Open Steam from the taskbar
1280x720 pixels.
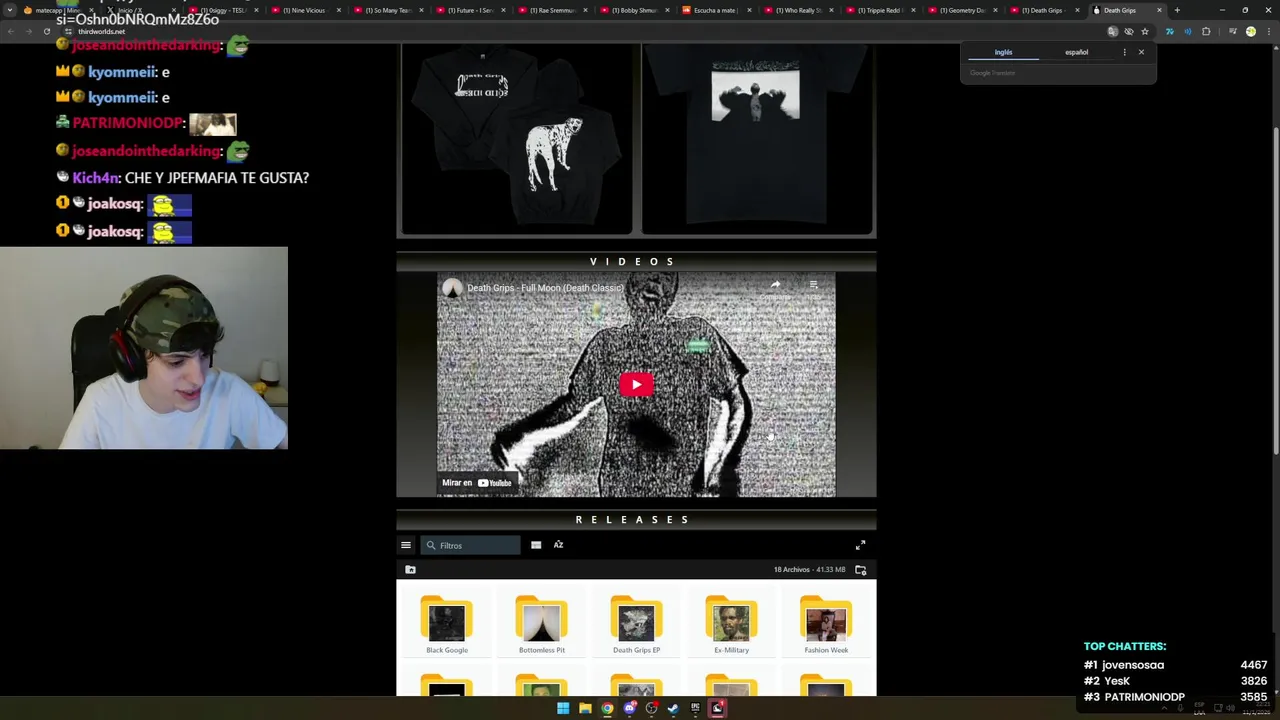pos(673,708)
